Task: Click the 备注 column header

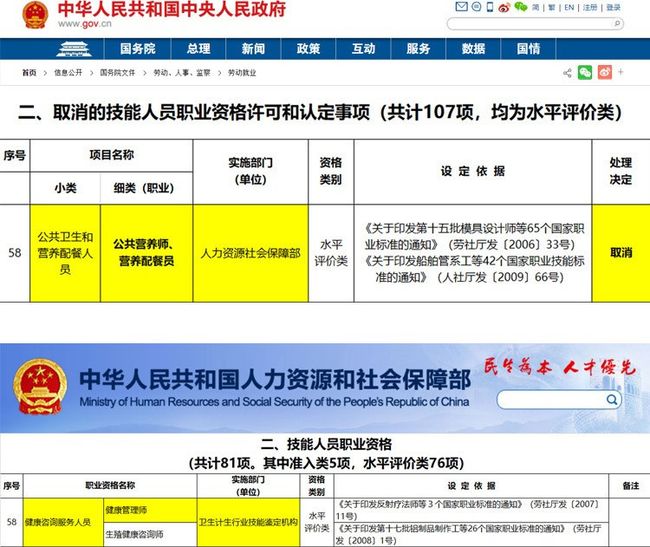Action: [x=631, y=486]
